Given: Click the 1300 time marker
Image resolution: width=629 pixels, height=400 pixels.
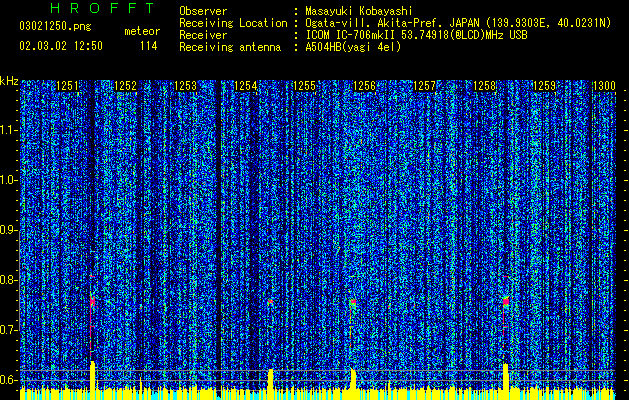Looking at the screenshot, I should (604, 86).
